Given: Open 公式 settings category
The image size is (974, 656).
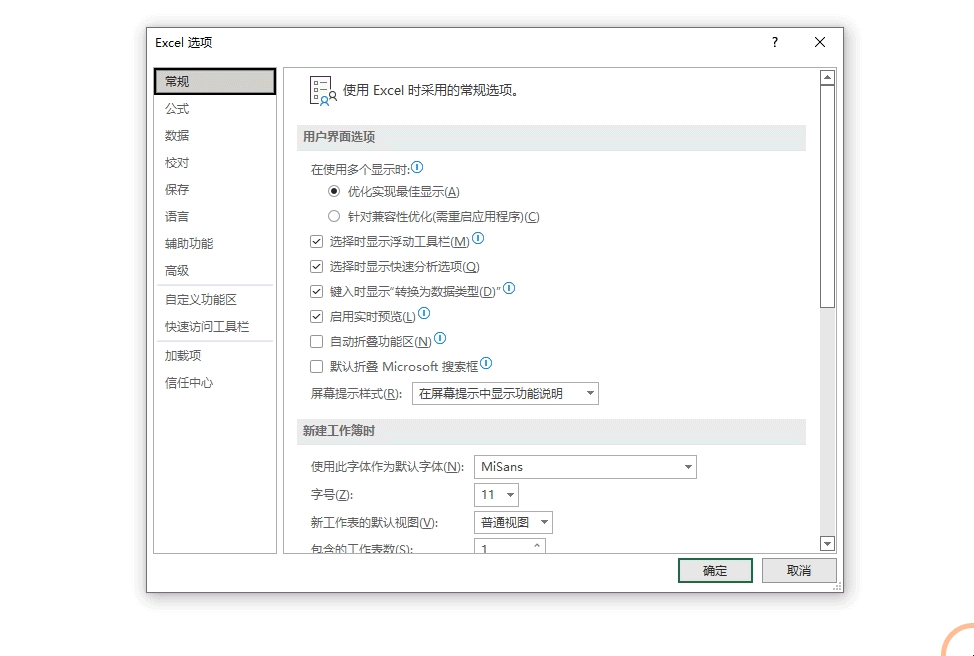Looking at the screenshot, I should pos(215,109).
